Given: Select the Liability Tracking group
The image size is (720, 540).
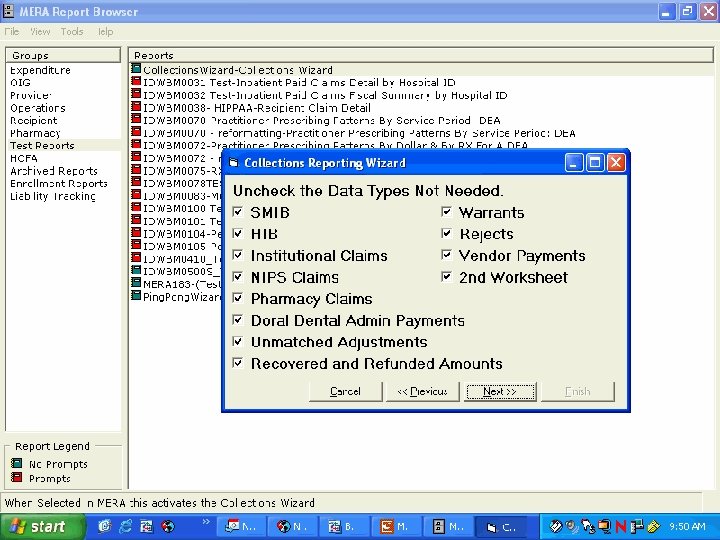Looking at the screenshot, I should [53, 196].
